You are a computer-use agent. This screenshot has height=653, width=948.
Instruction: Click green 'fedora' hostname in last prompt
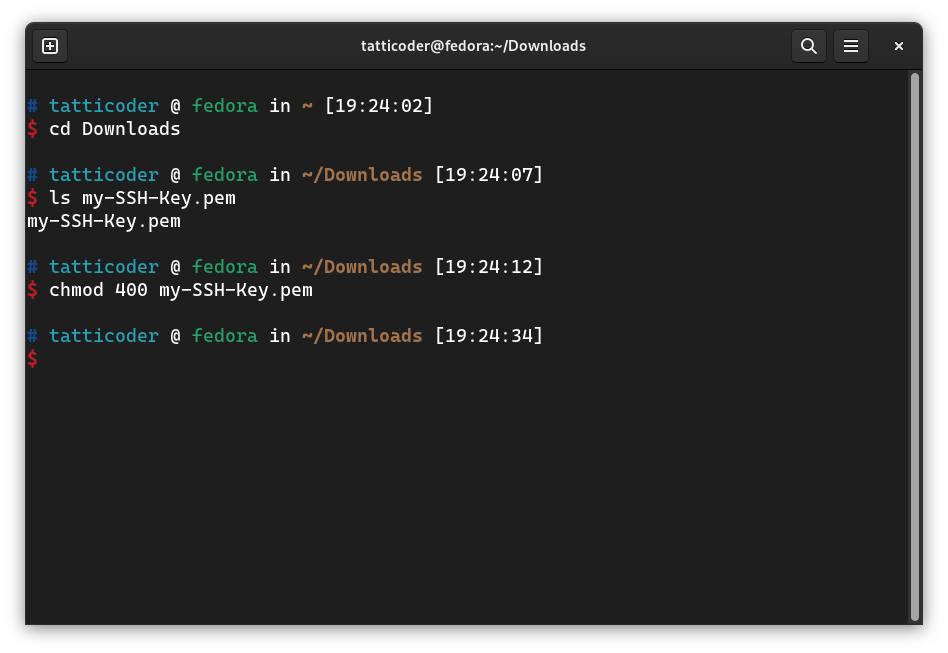(225, 336)
